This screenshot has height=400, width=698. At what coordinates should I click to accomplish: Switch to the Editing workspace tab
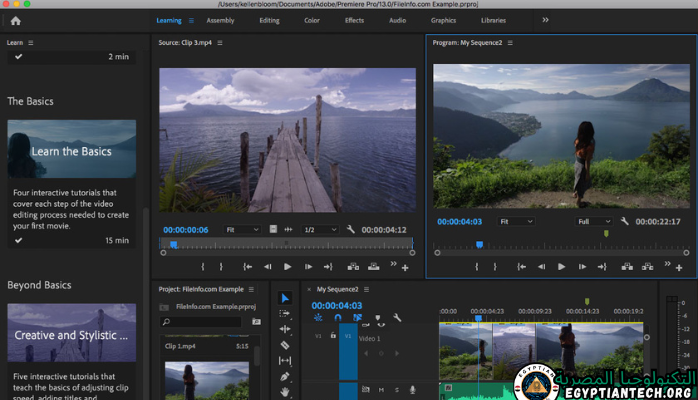click(x=269, y=20)
